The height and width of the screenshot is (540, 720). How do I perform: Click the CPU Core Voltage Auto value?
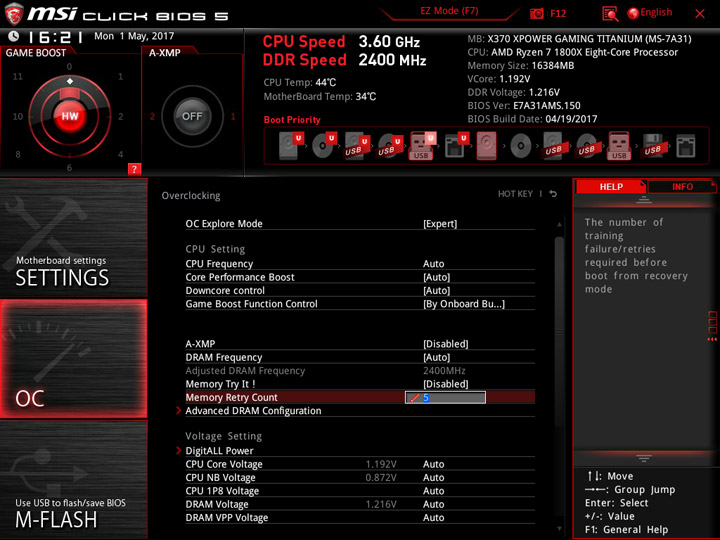433,464
